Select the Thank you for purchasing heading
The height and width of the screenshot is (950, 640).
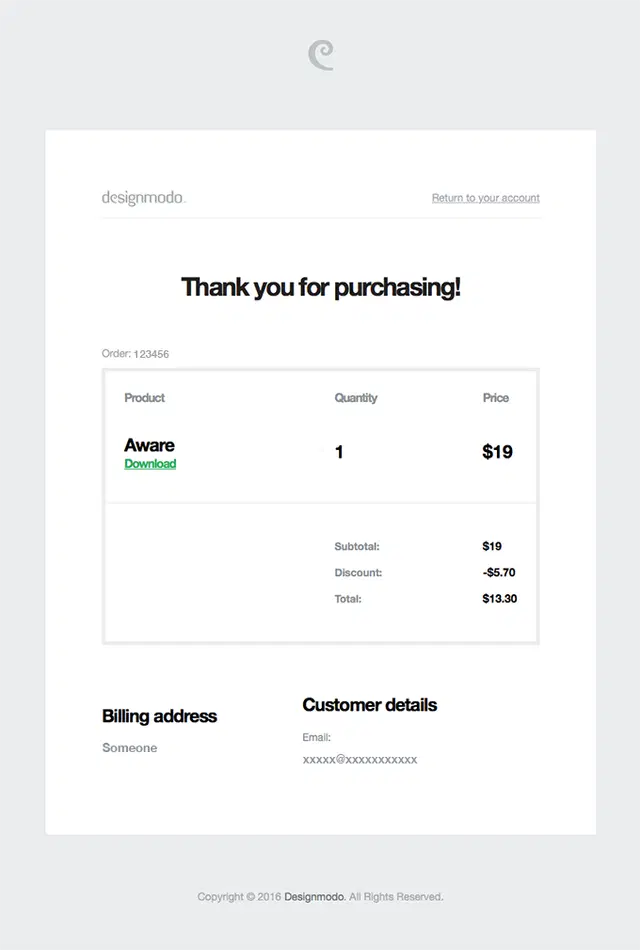pos(321,287)
